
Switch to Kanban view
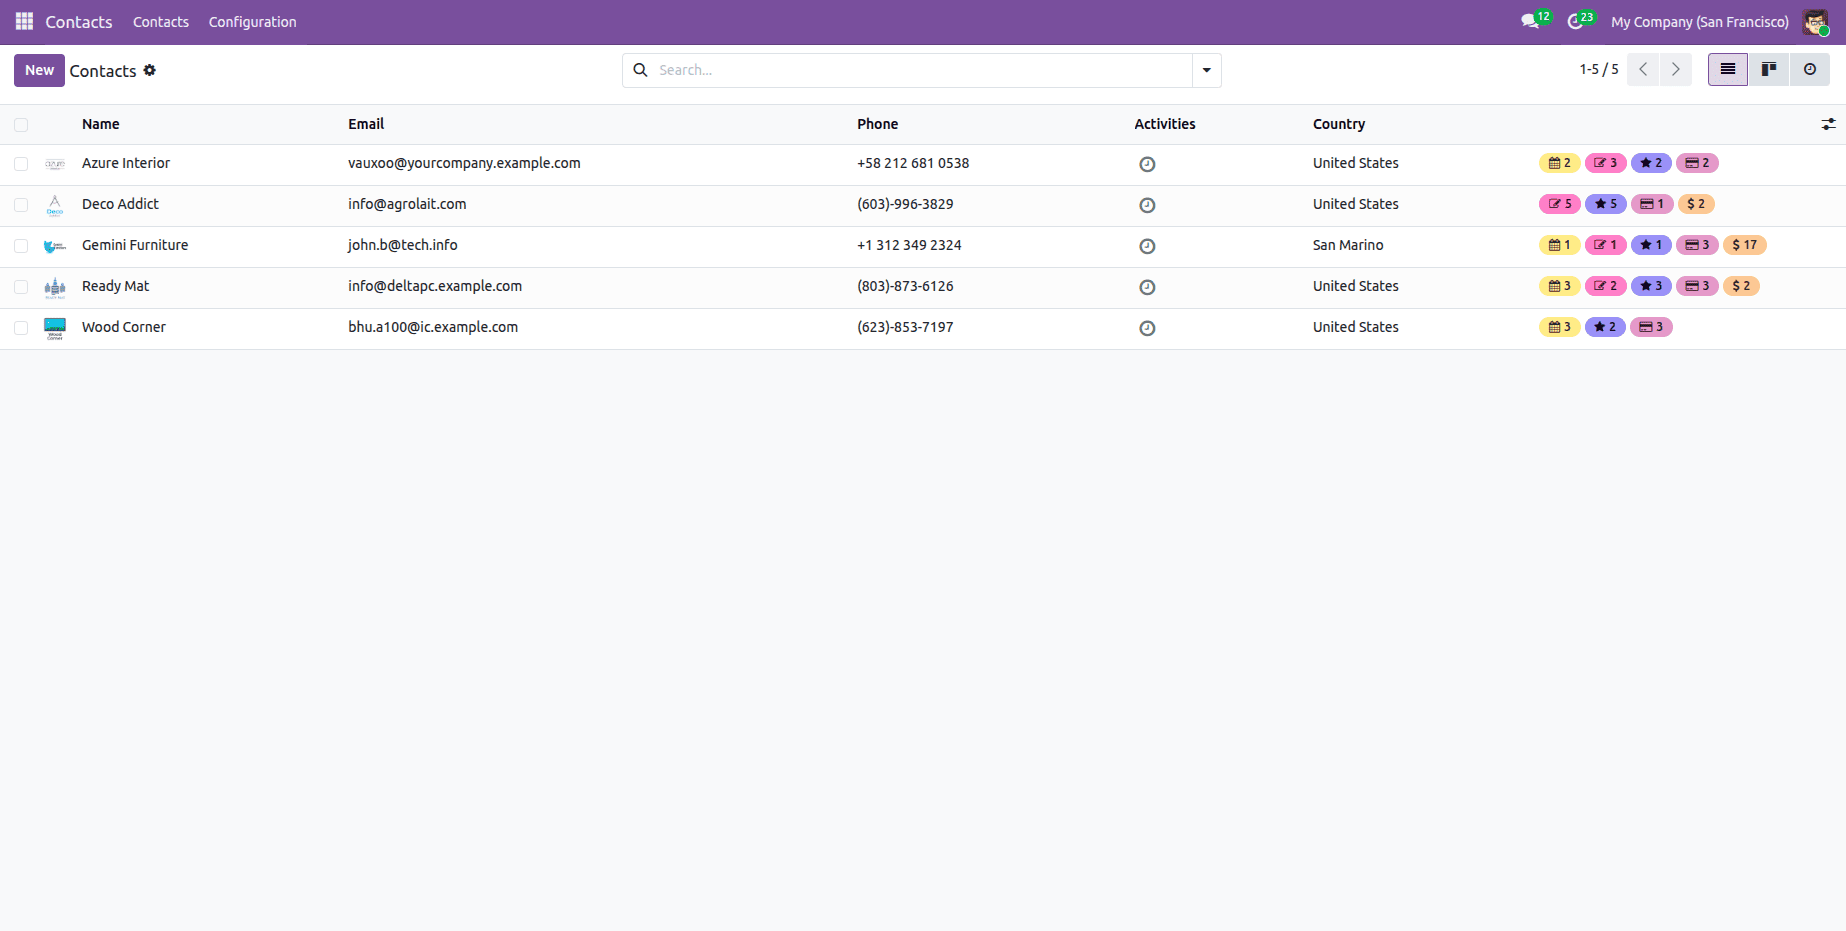[x=1768, y=69]
